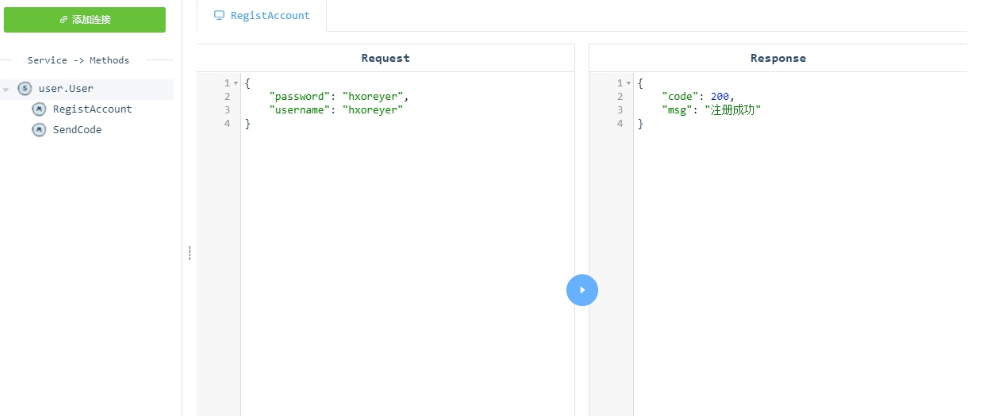Viewport: 993px width, 416px height.
Task: Select the user.User service label
Action: click(x=66, y=89)
